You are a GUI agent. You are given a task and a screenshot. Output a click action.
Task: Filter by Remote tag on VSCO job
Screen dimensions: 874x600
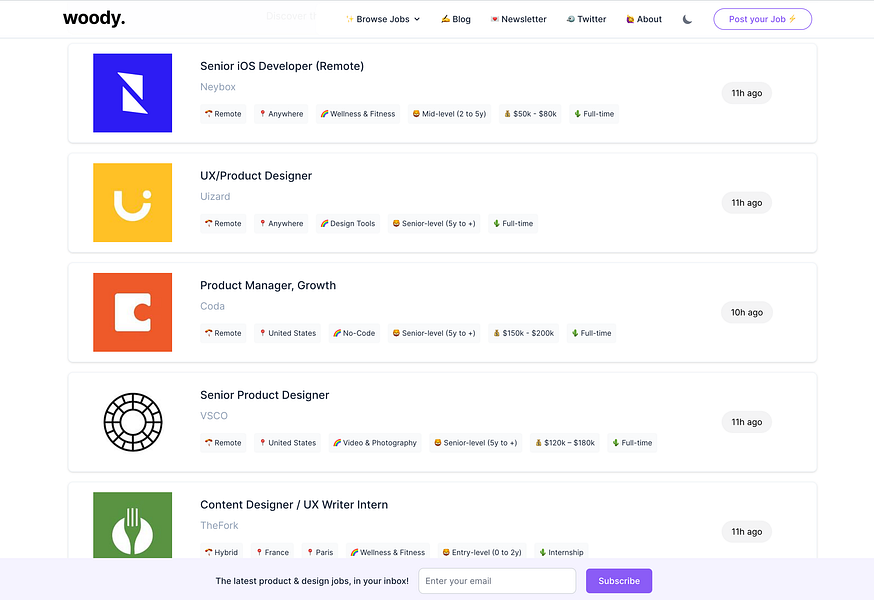coord(223,443)
